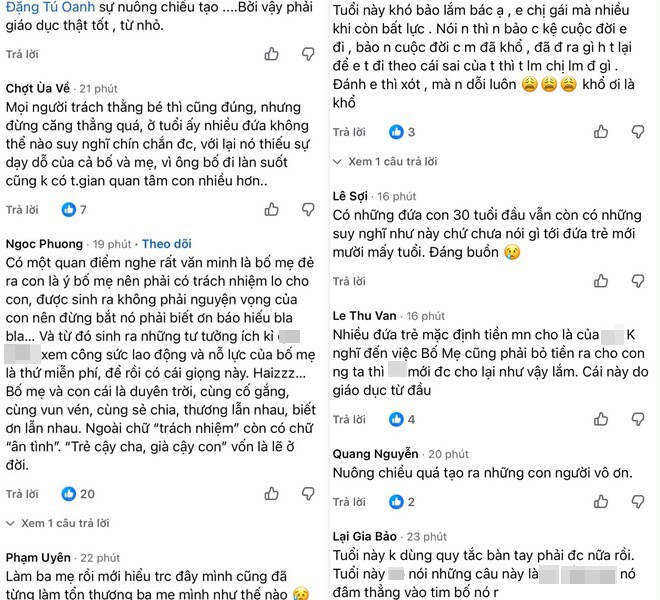
Task: Thumbs-down Le Thu Van's comment
Action: pyautogui.click(x=638, y=419)
